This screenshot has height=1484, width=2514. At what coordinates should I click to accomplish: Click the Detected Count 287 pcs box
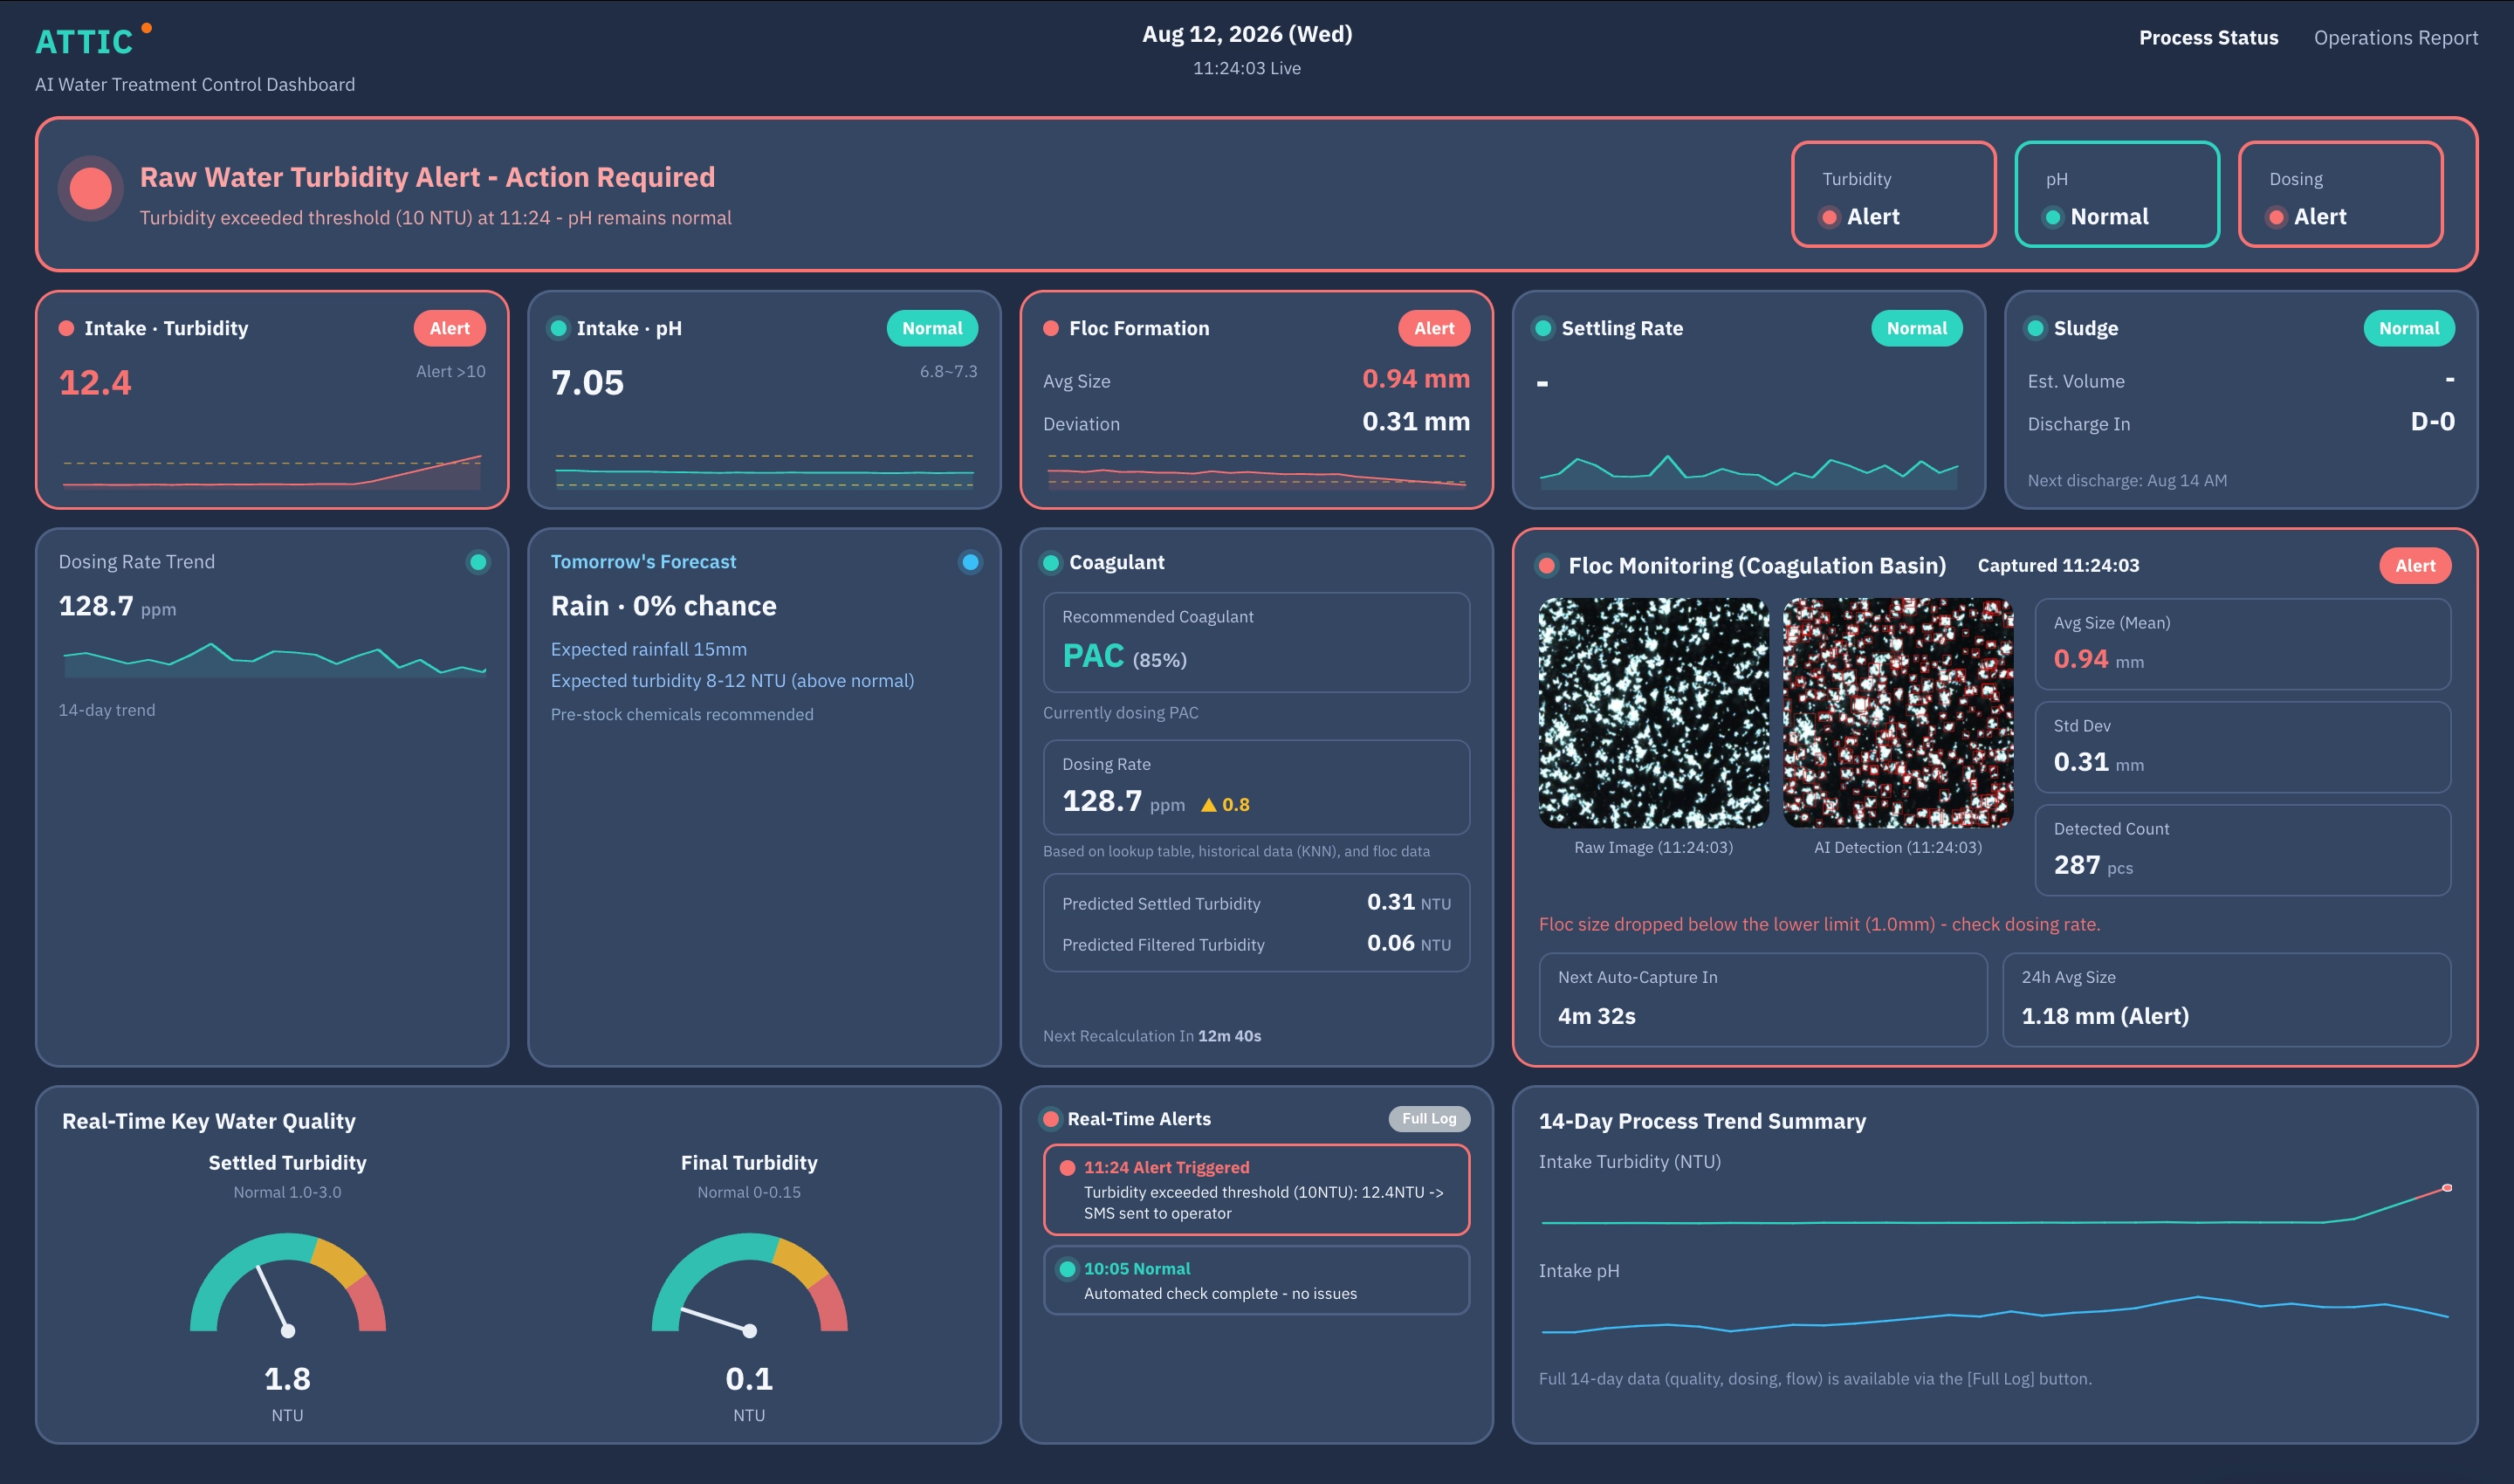[2242, 850]
